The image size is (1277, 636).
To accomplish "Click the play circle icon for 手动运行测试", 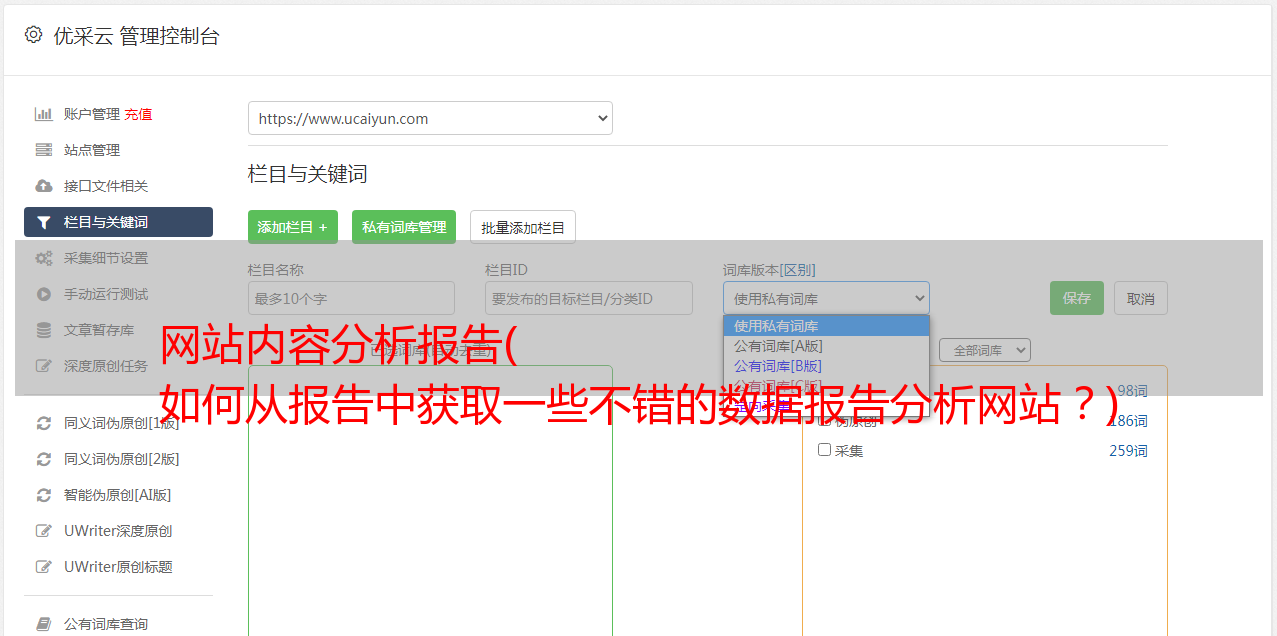I will 44,294.
